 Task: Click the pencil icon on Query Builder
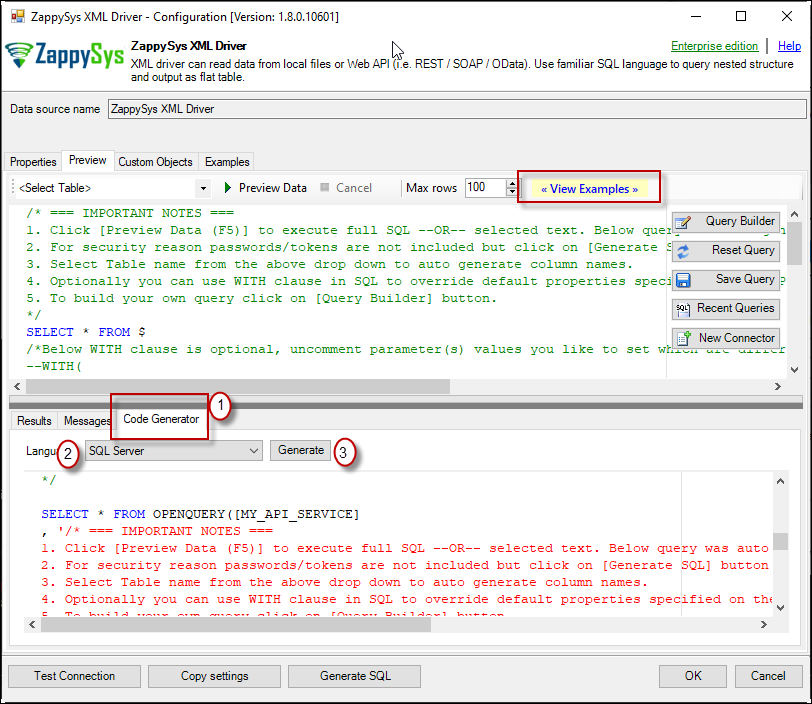click(683, 222)
